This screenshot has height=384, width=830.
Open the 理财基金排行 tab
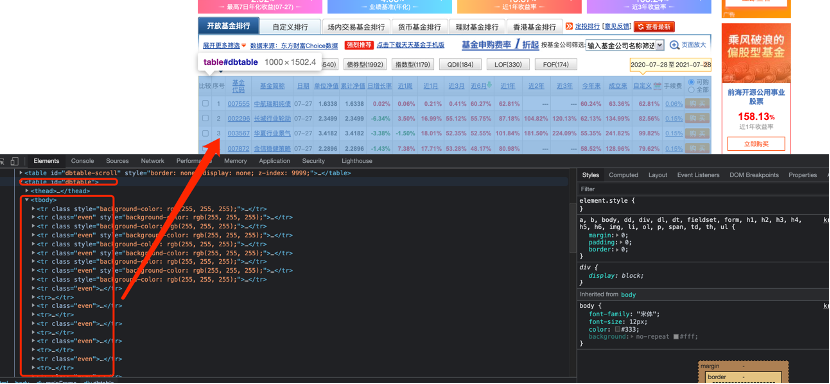pos(477,27)
